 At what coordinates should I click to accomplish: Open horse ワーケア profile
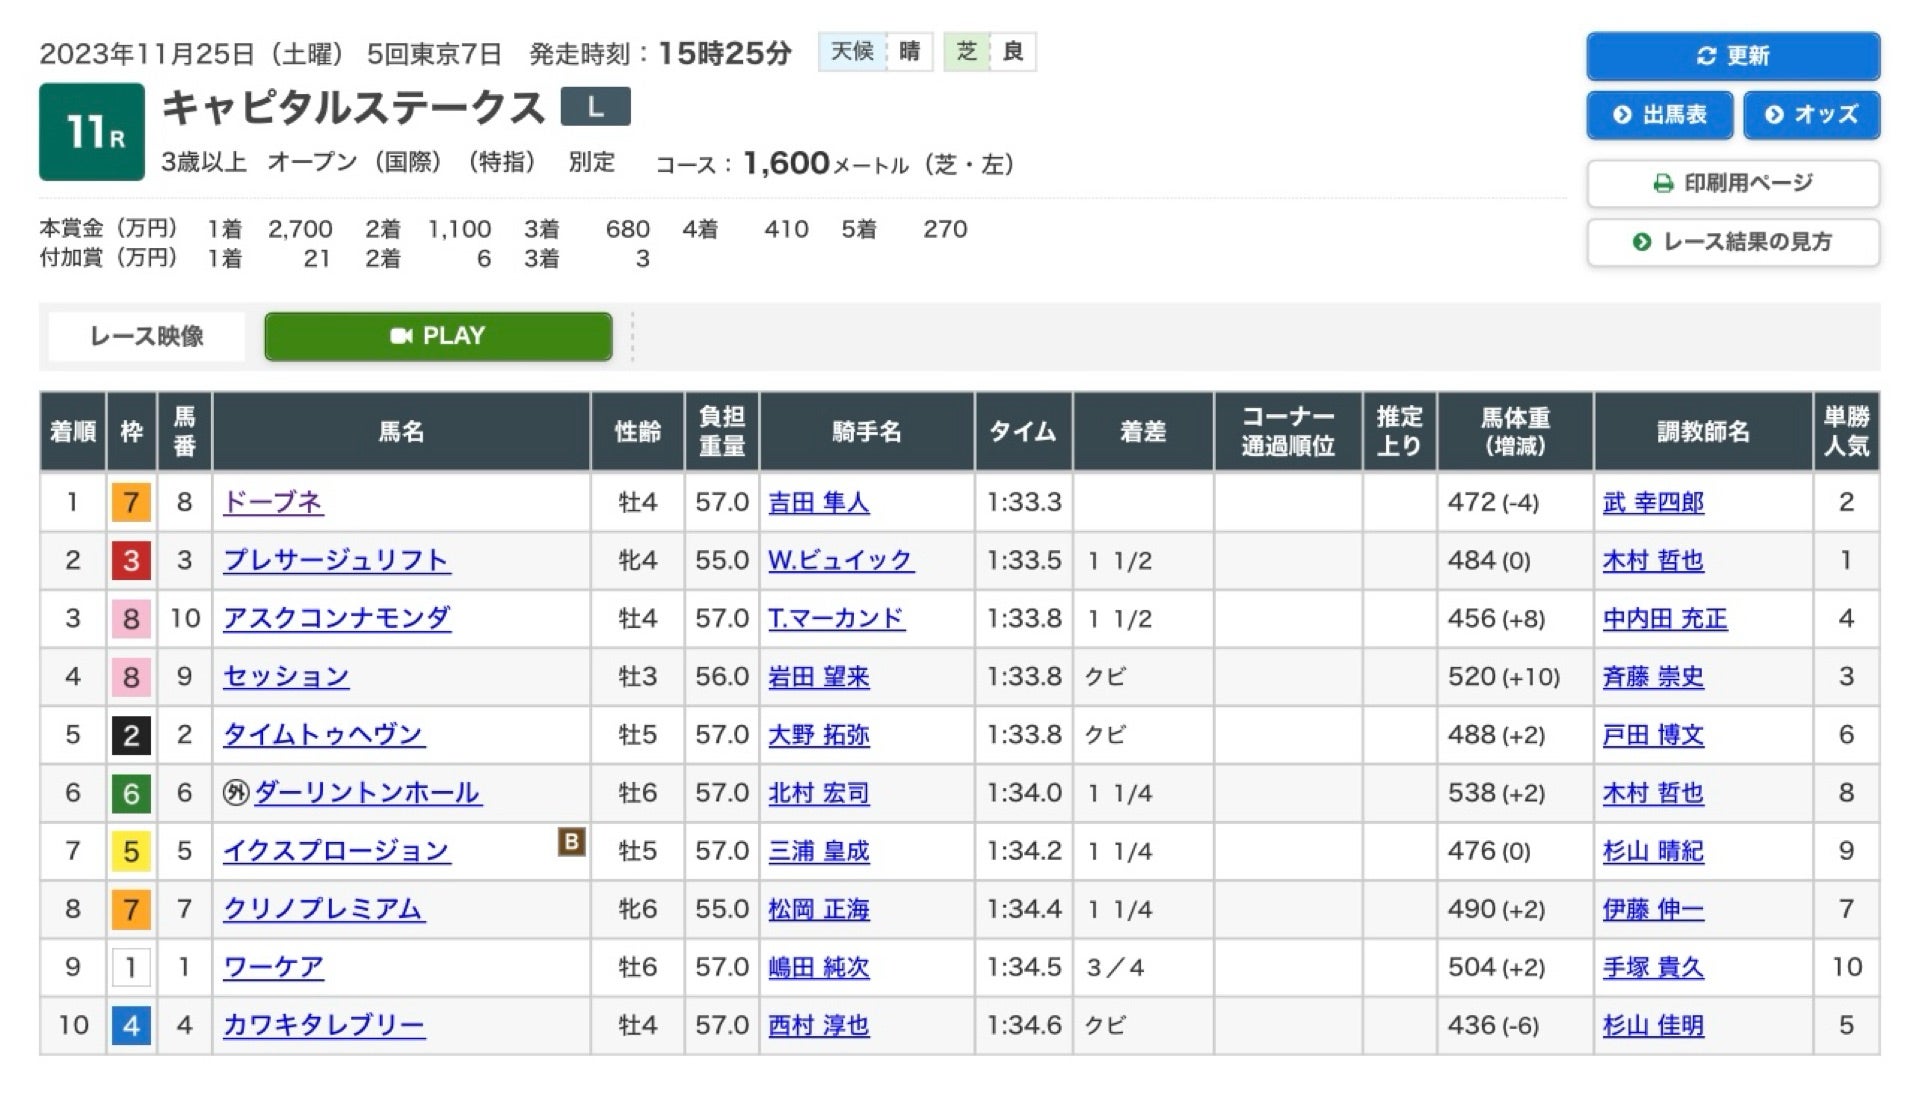click(x=273, y=967)
